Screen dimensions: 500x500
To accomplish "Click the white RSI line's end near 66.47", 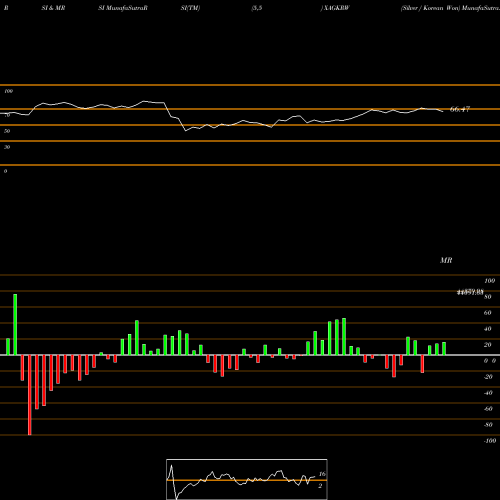I will [x=442, y=111].
